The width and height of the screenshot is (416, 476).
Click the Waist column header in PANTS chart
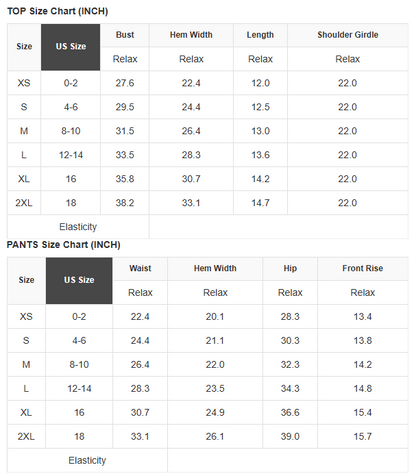(x=140, y=269)
